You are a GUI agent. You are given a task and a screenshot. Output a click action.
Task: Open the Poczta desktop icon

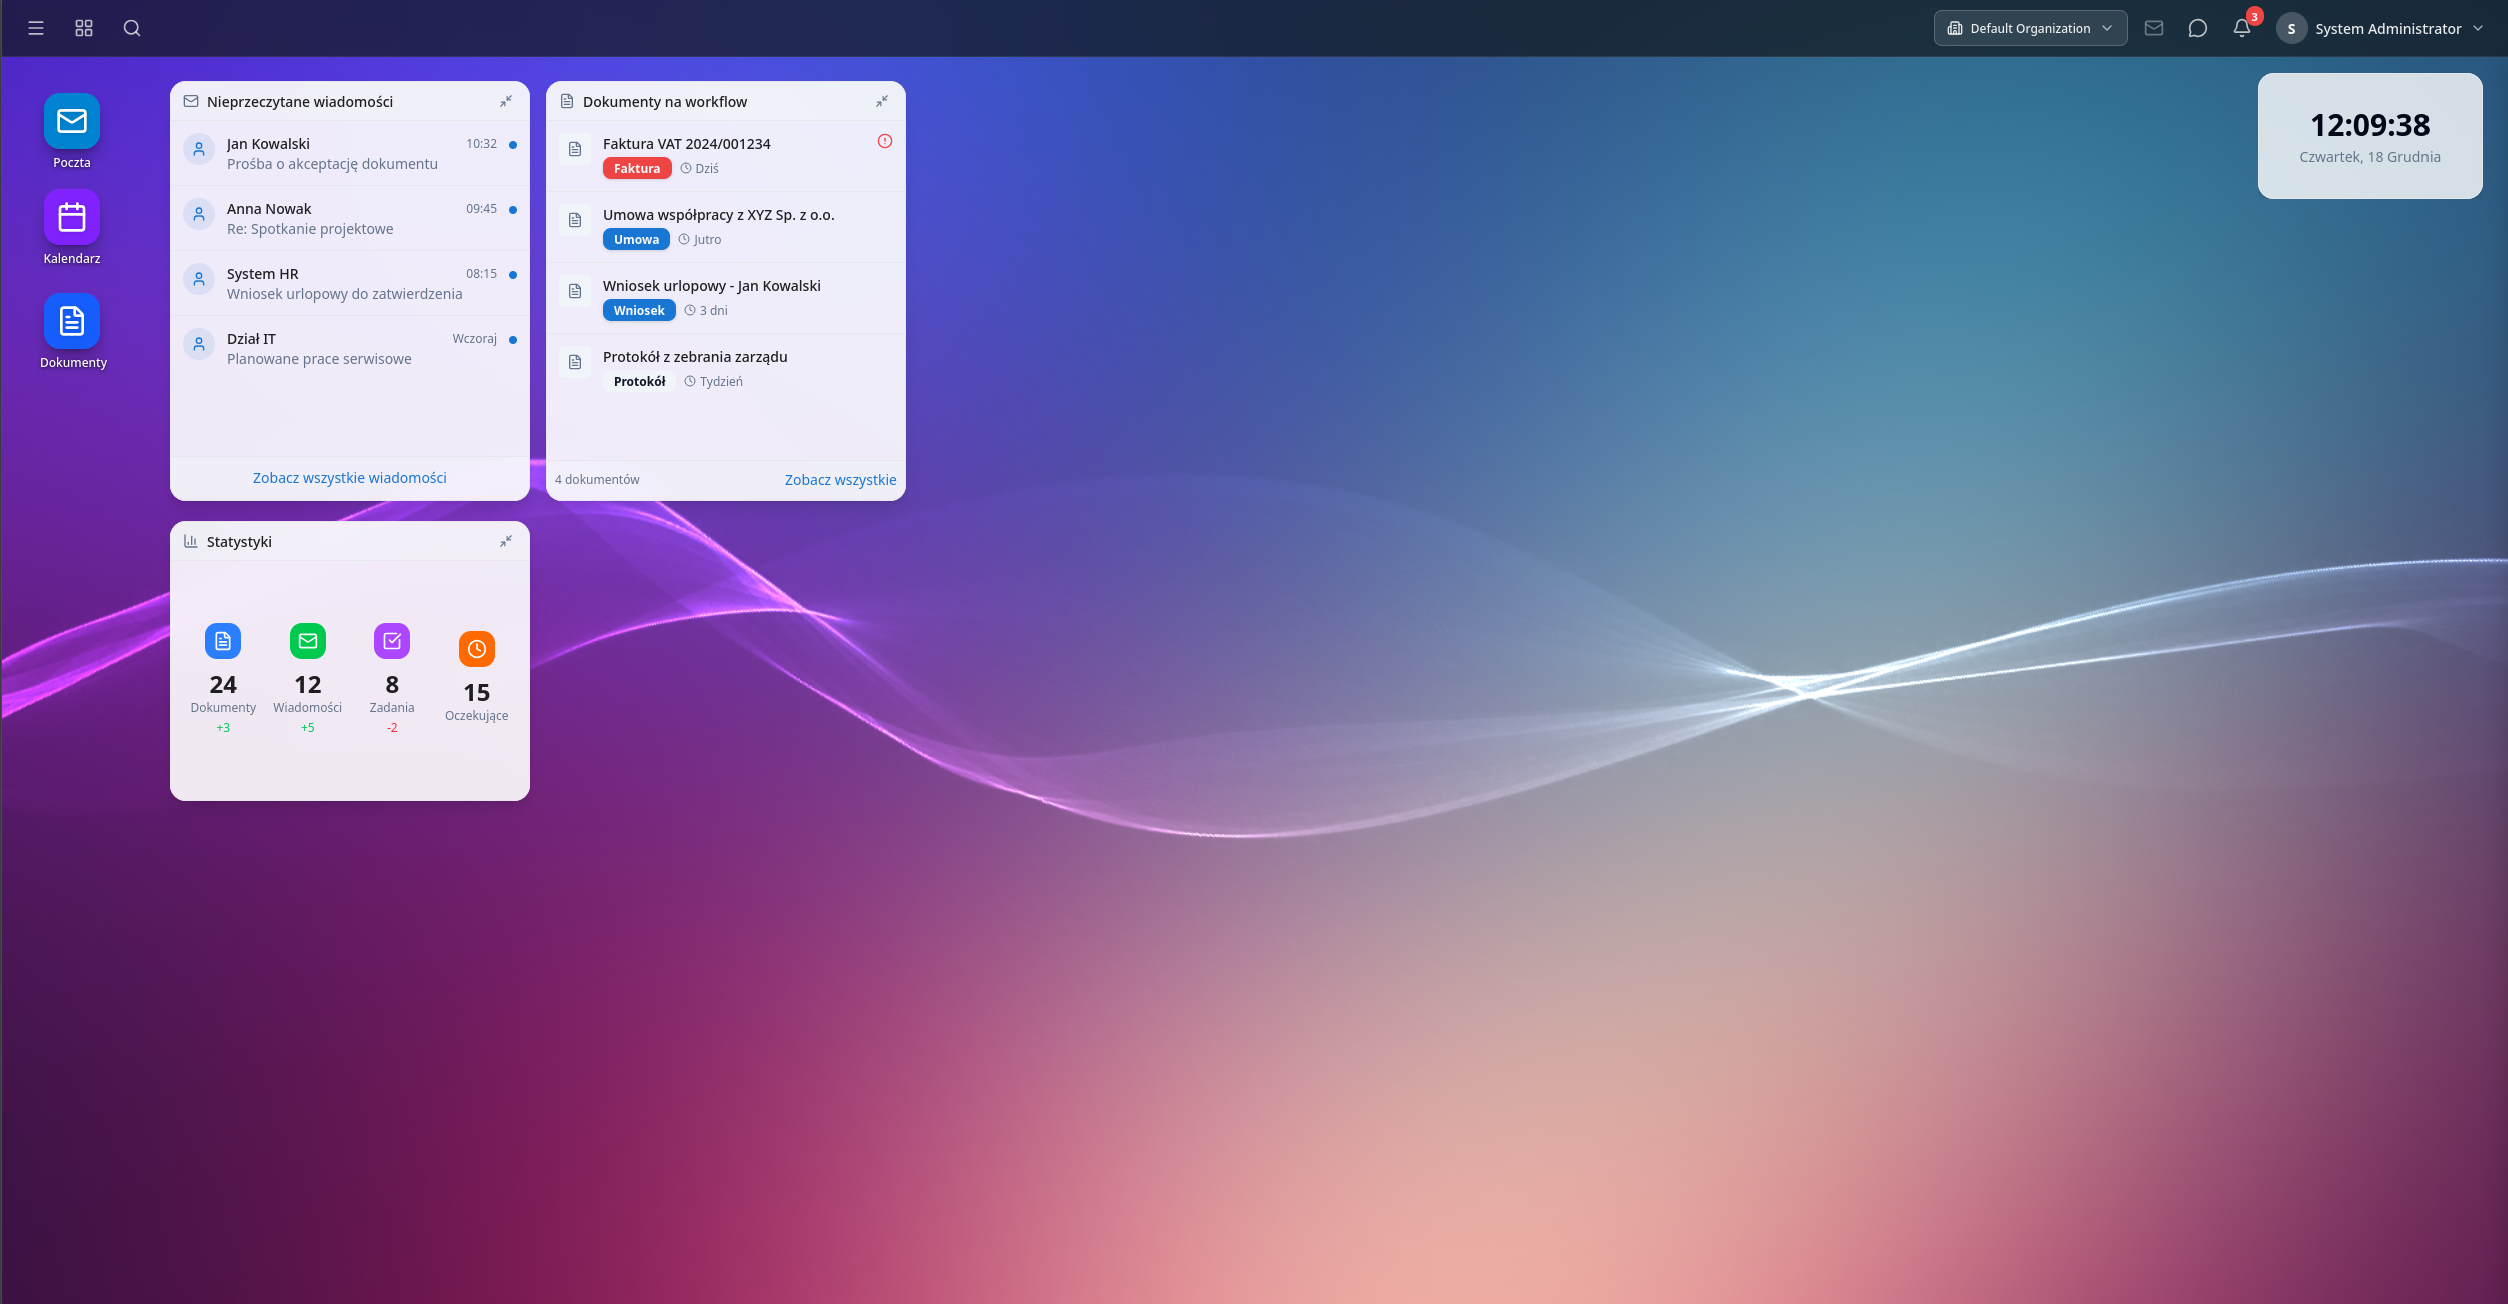coord(71,122)
